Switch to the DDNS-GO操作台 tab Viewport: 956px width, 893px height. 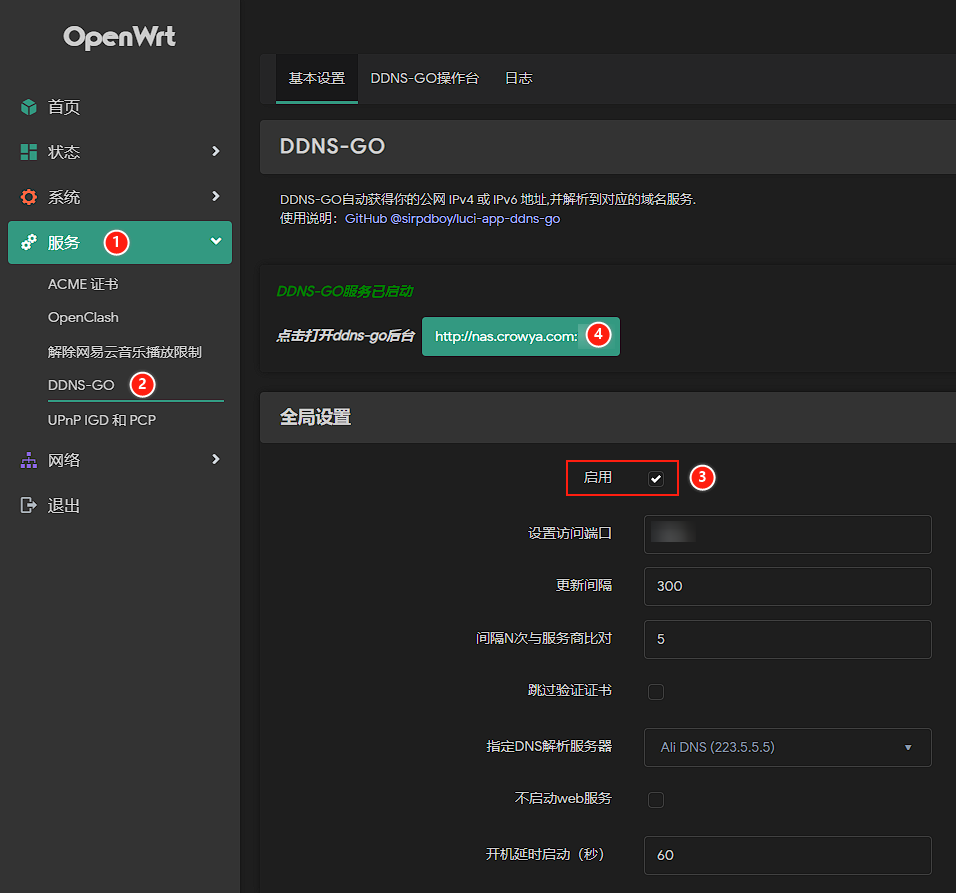(x=424, y=79)
